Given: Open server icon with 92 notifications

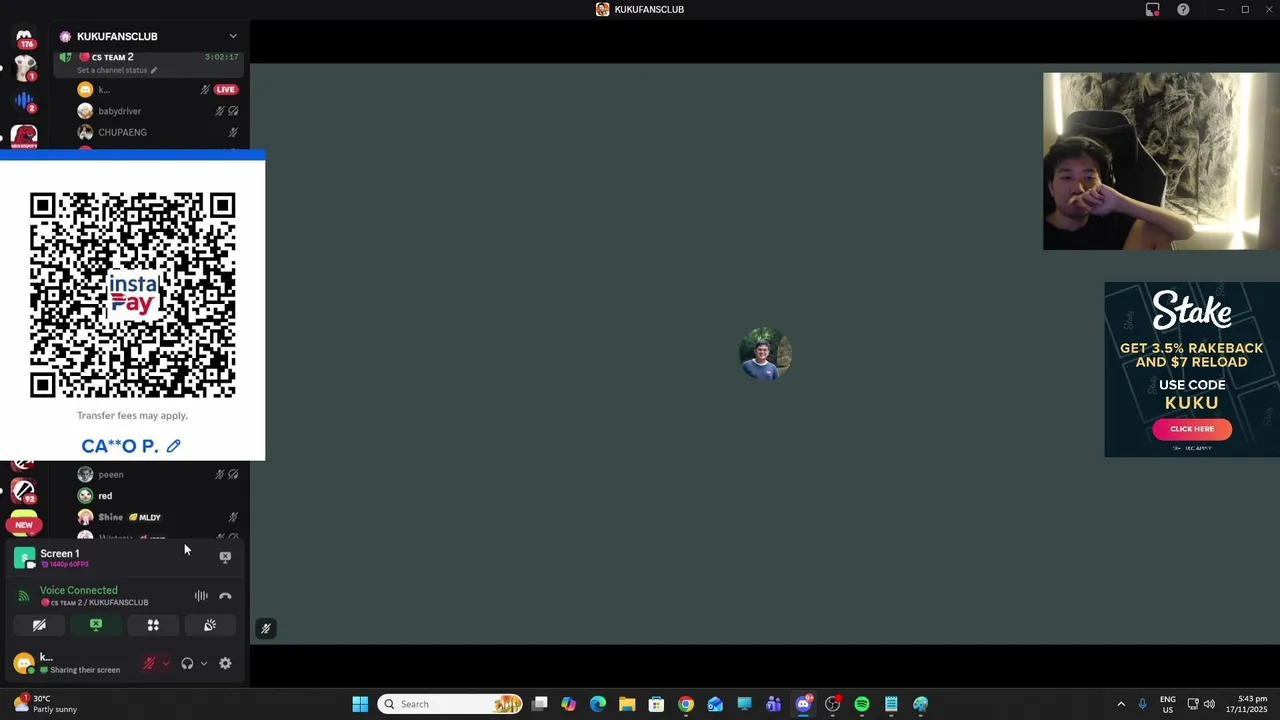Looking at the screenshot, I should click(x=24, y=491).
